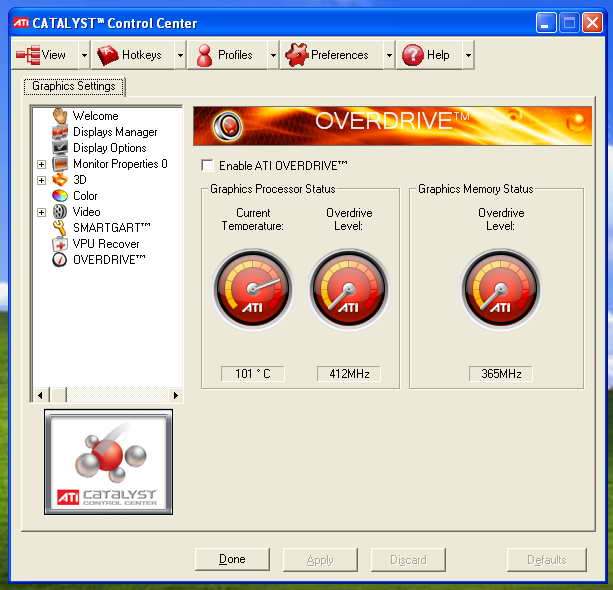The image size is (613, 590).
Task: Select Welcome in the tree
Action: pyautogui.click(x=96, y=116)
